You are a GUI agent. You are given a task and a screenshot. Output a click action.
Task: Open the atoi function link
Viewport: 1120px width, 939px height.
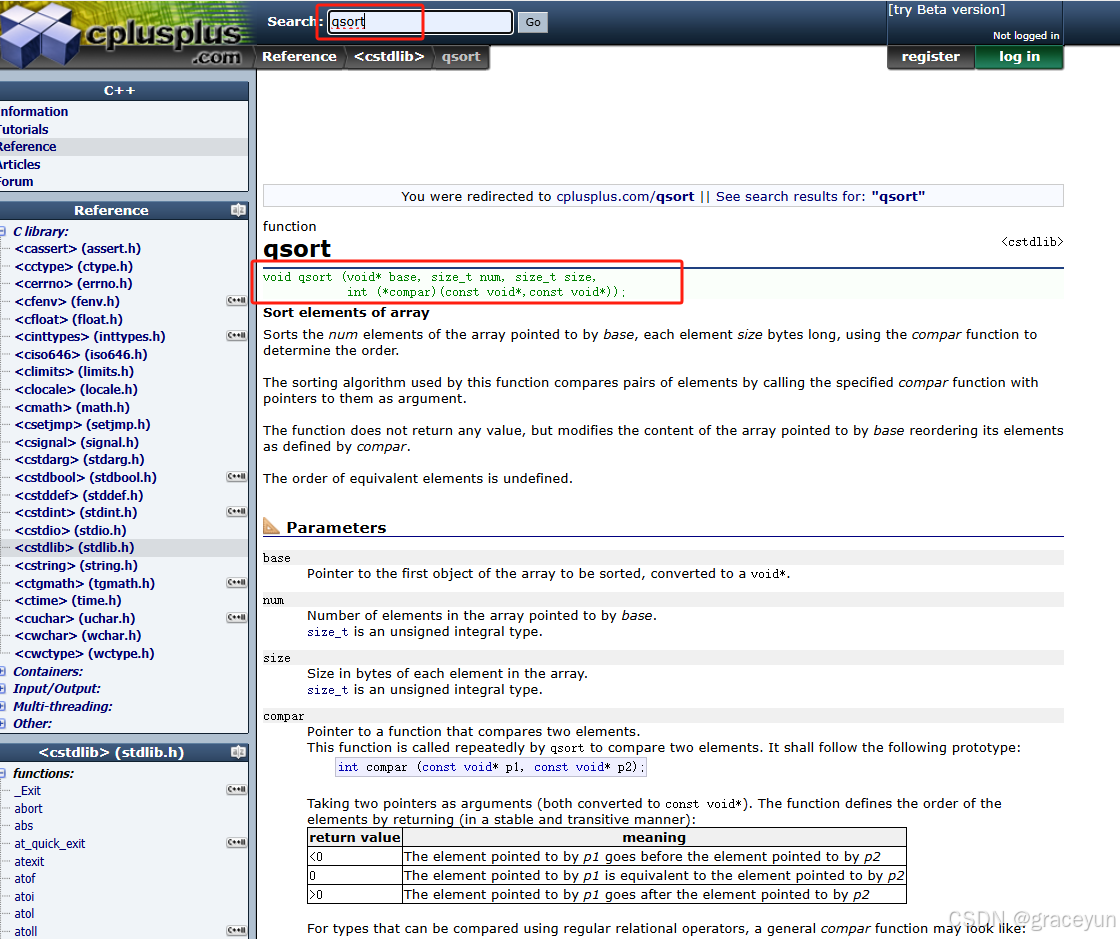24,896
